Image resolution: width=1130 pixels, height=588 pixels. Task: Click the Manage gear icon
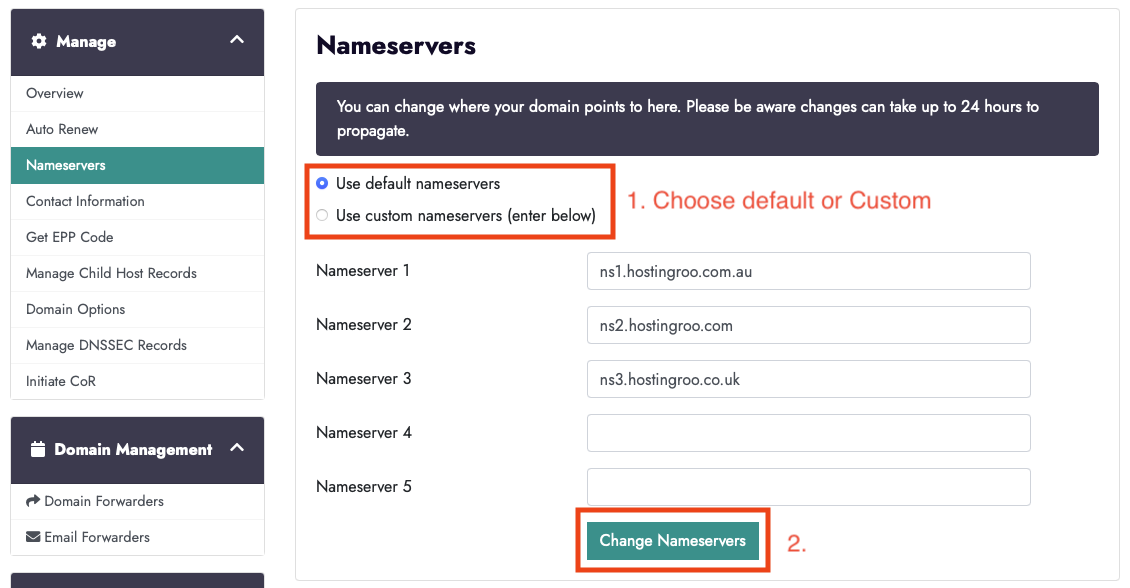click(39, 42)
